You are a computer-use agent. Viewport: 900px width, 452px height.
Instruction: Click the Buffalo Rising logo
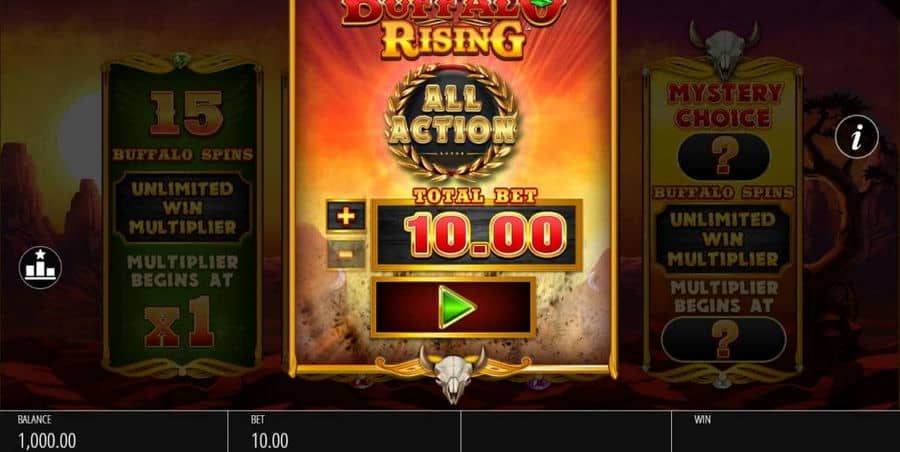453,28
